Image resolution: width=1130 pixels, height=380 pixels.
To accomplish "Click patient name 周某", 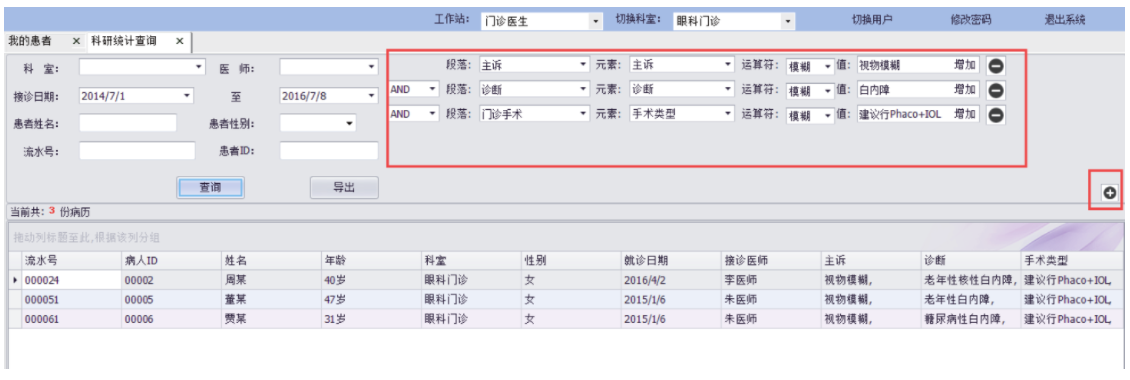I will tap(236, 280).
